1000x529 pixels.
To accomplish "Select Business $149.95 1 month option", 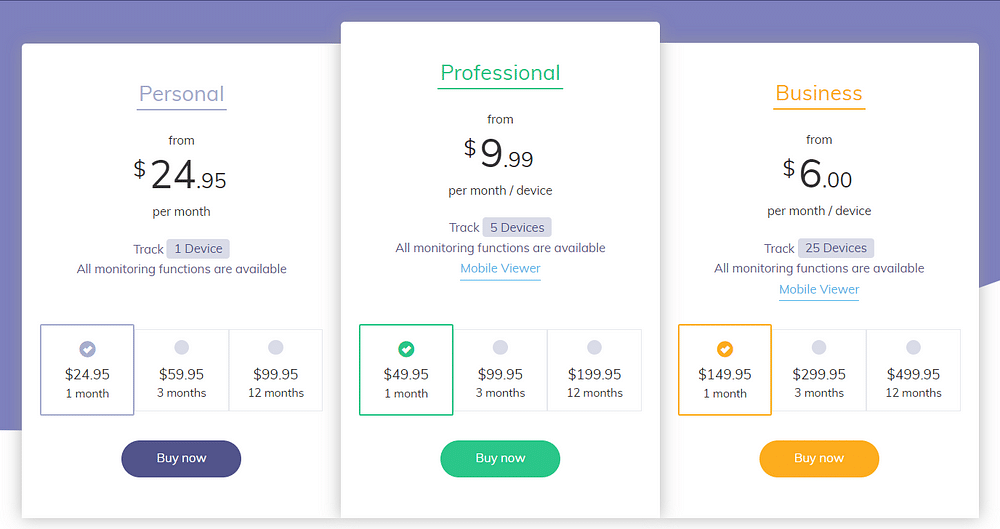I will (x=725, y=369).
